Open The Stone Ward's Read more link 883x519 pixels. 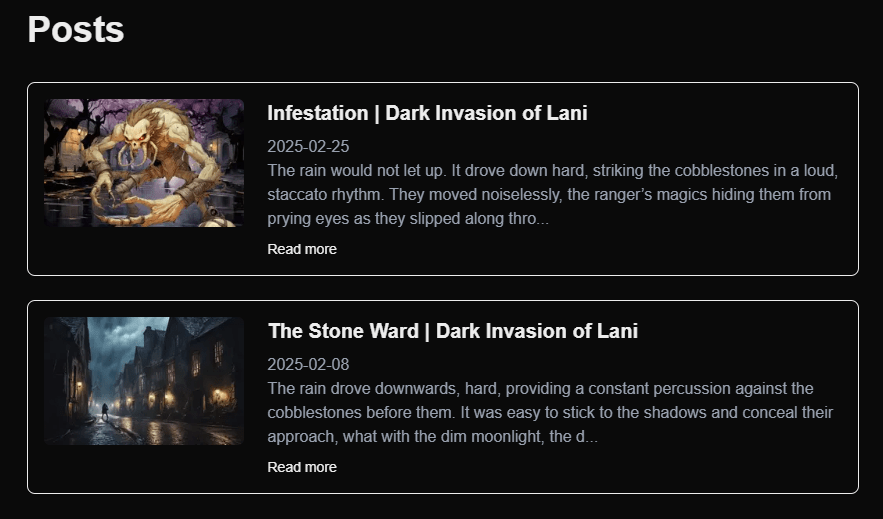click(x=302, y=467)
